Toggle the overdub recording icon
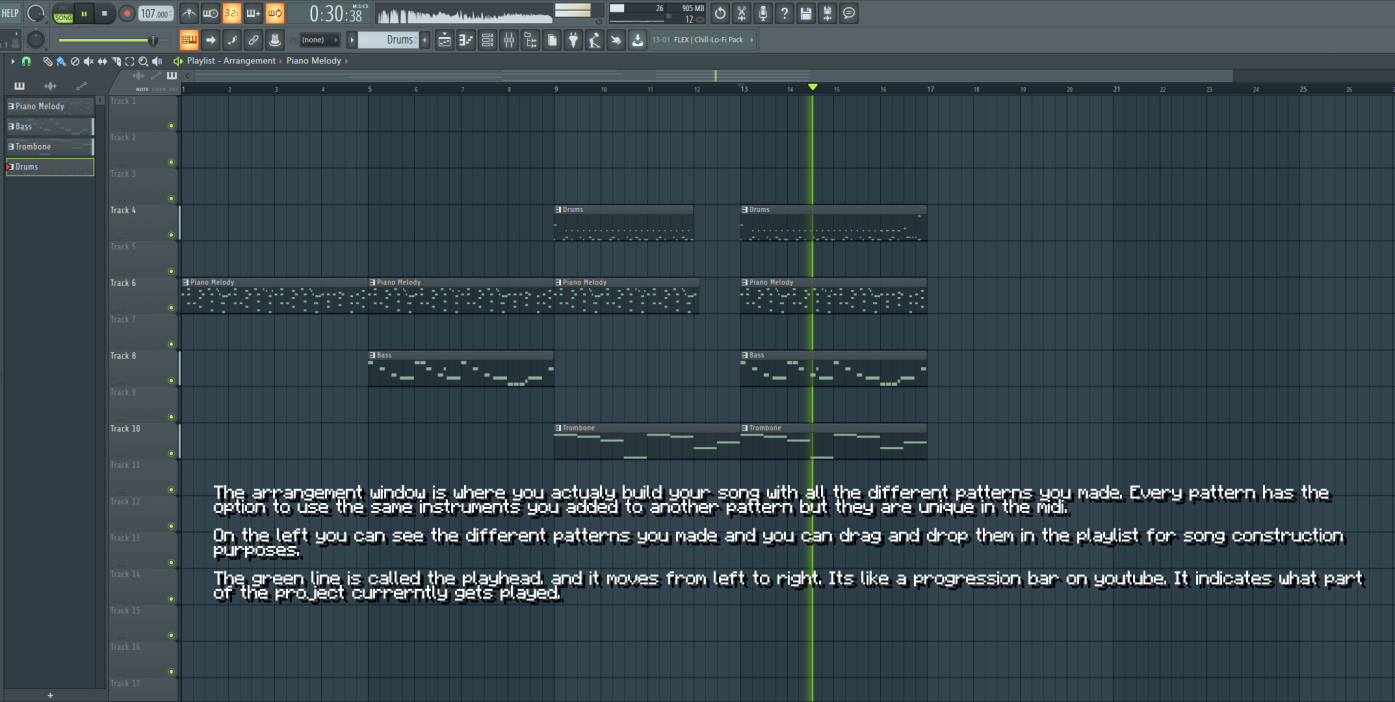The height and width of the screenshot is (702, 1395). 253,13
